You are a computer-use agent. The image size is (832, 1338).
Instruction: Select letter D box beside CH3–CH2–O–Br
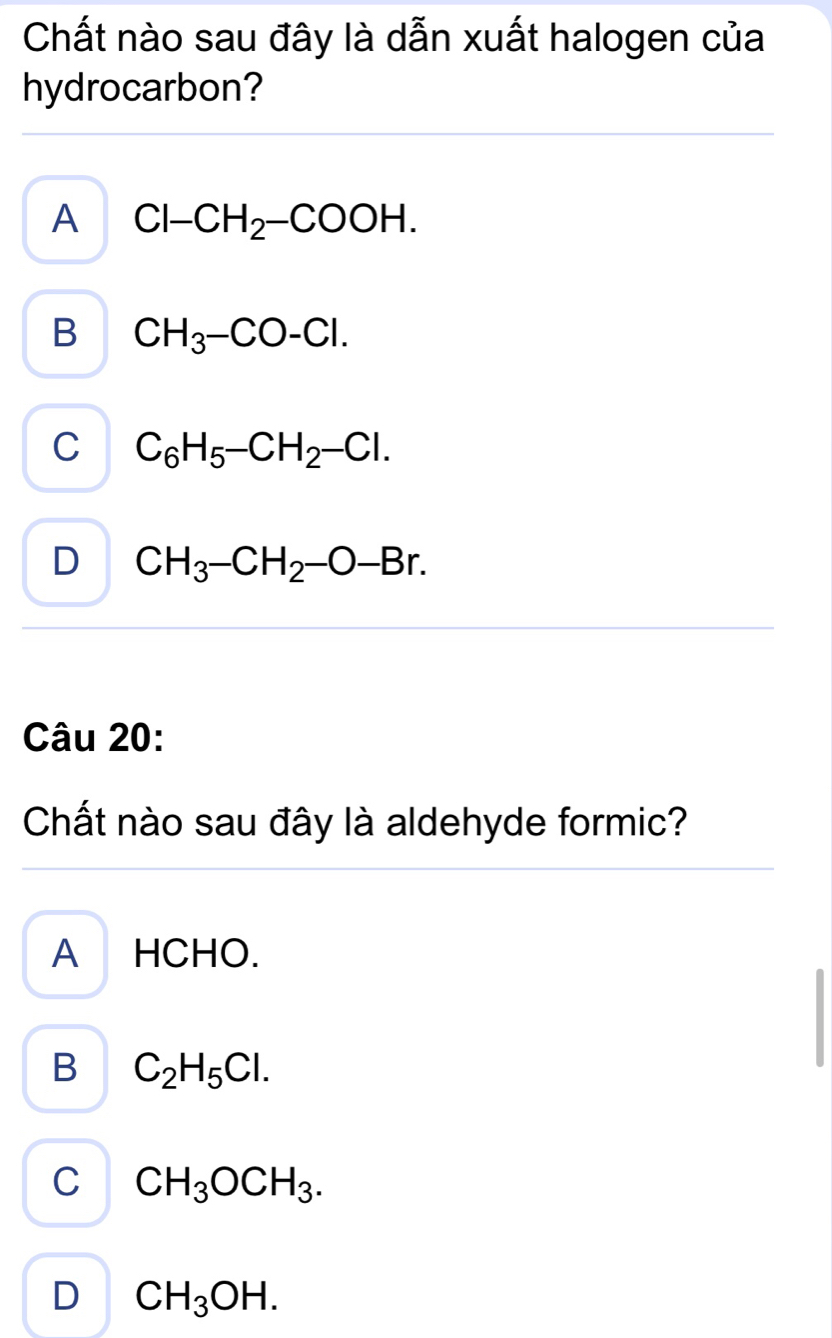click(x=66, y=562)
